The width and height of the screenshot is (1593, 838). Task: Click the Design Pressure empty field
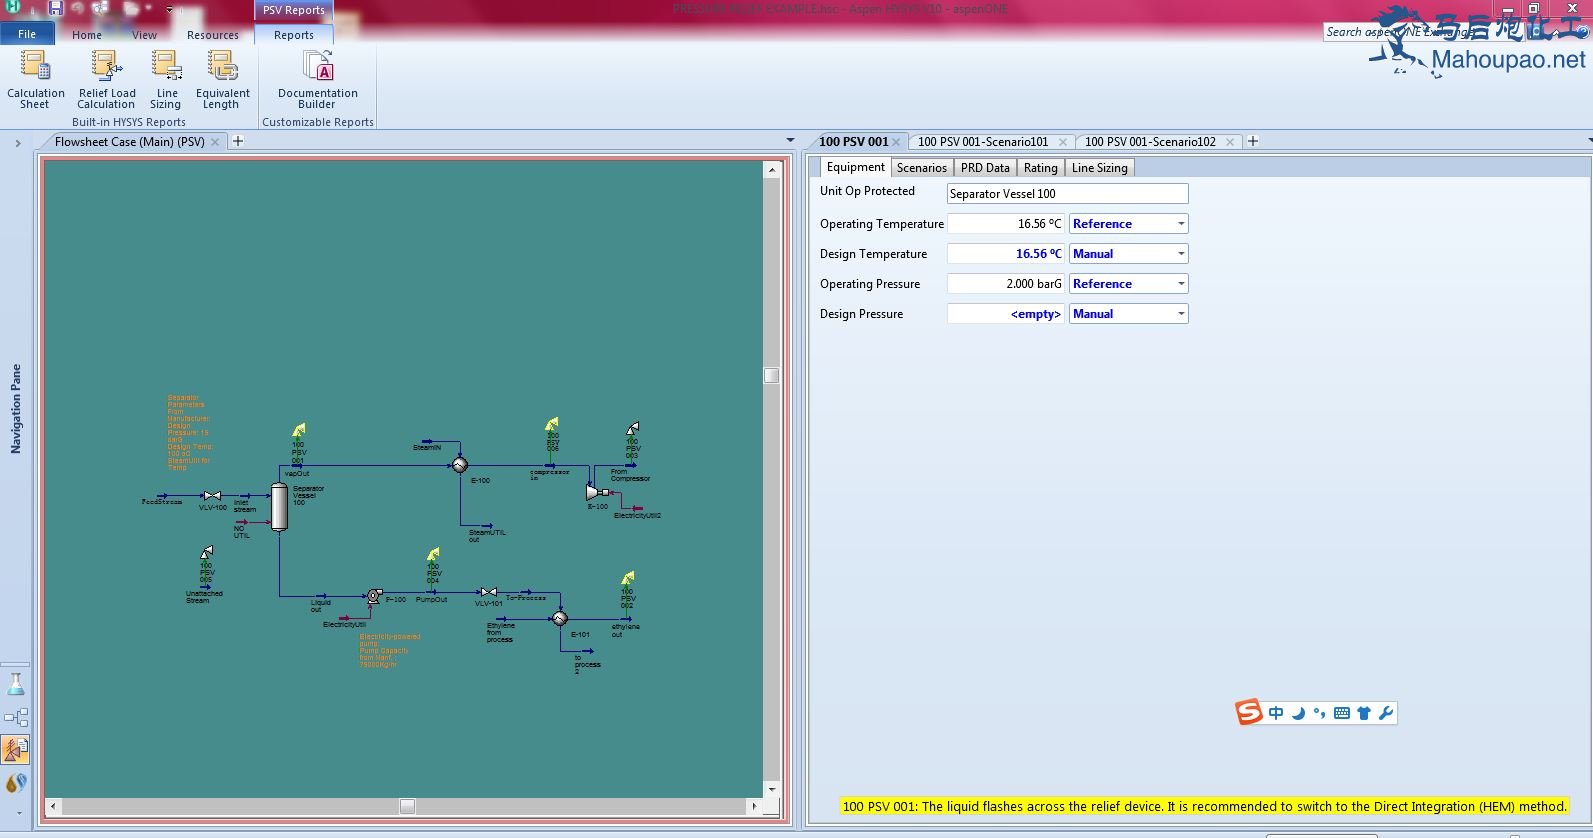tap(1006, 314)
